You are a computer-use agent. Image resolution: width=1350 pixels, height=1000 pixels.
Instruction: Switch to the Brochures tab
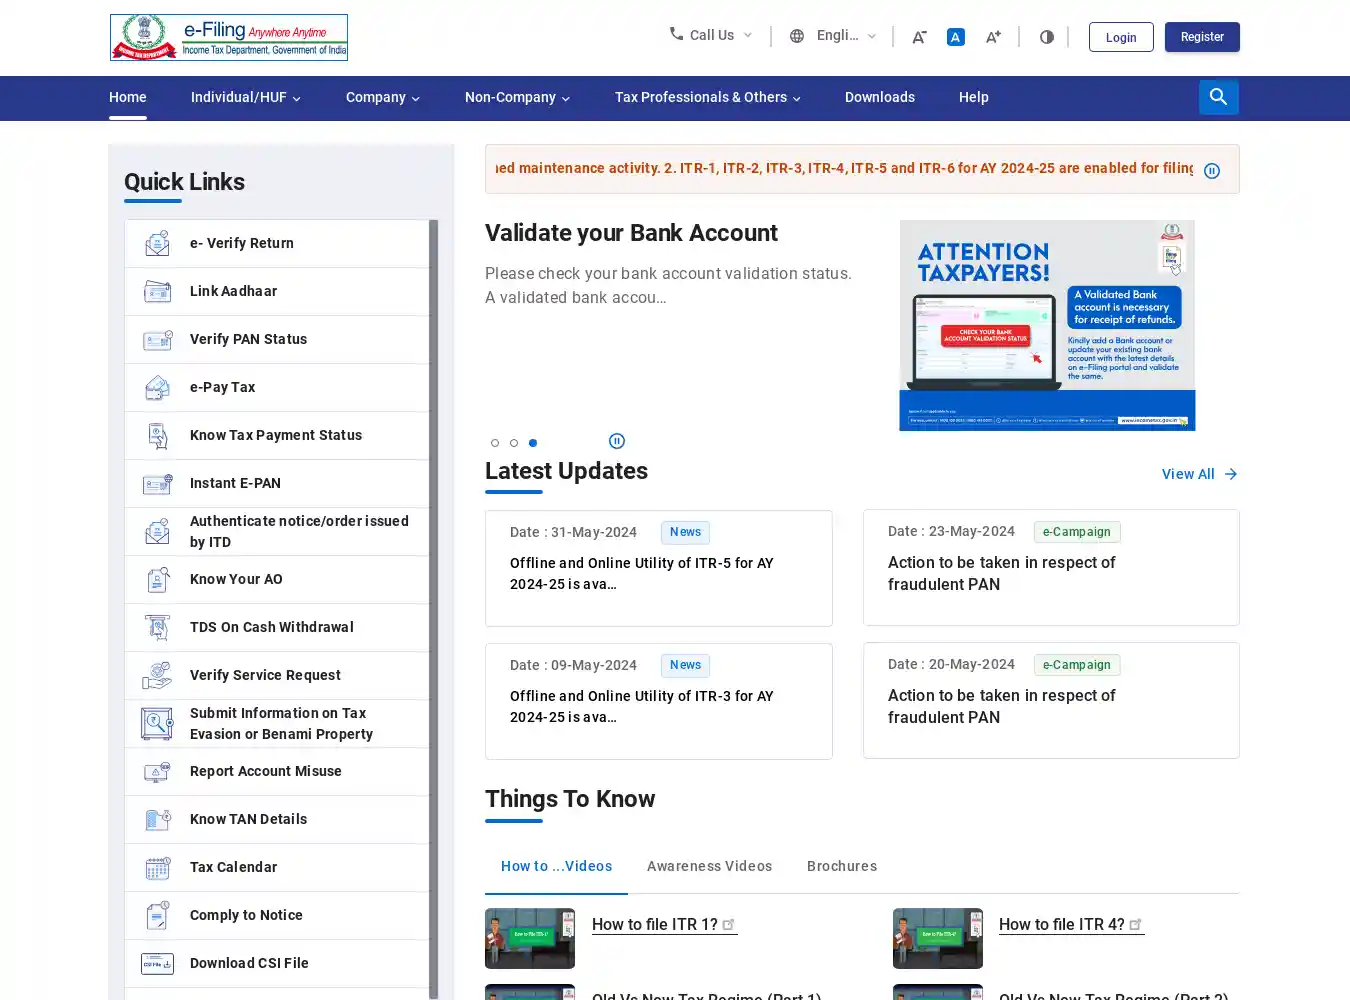click(842, 866)
